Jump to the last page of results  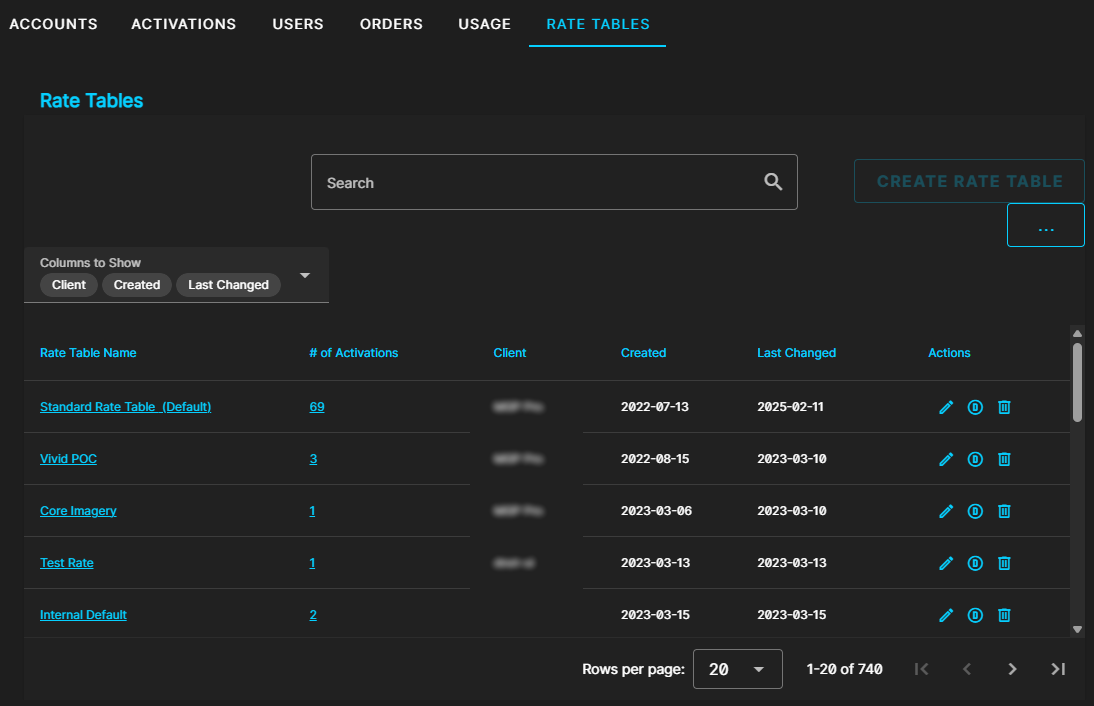click(x=1058, y=669)
